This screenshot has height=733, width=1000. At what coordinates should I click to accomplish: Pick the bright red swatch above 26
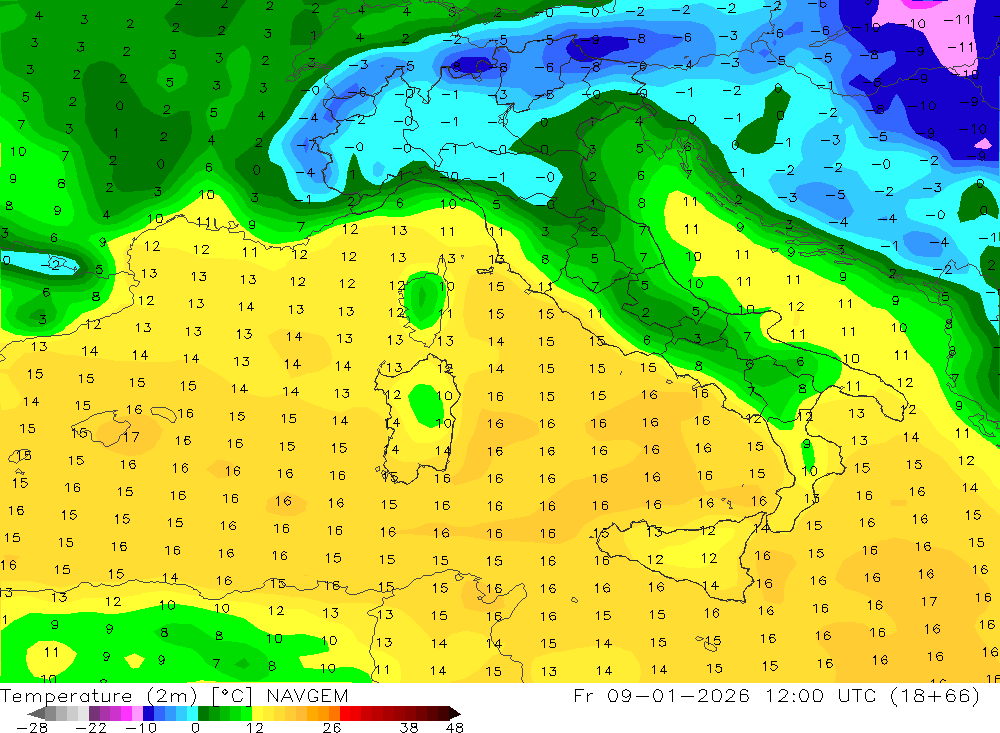click(x=345, y=714)
